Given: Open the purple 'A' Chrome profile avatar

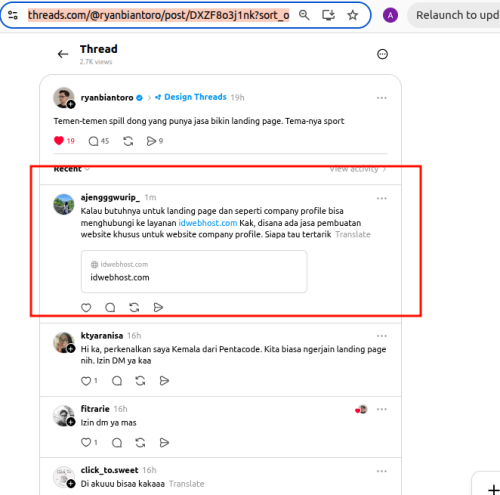Looking at the screenshot, I should [390, 15].
